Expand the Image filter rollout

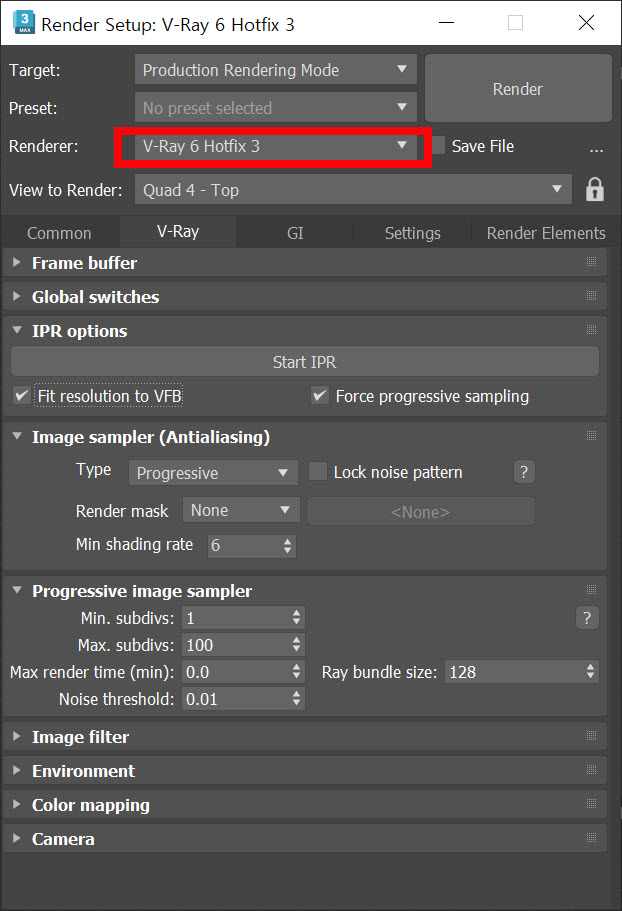click(17, 737)
